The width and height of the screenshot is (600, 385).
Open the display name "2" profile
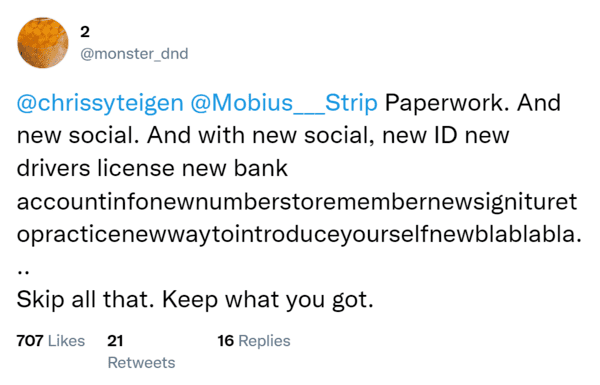[85, 32]
